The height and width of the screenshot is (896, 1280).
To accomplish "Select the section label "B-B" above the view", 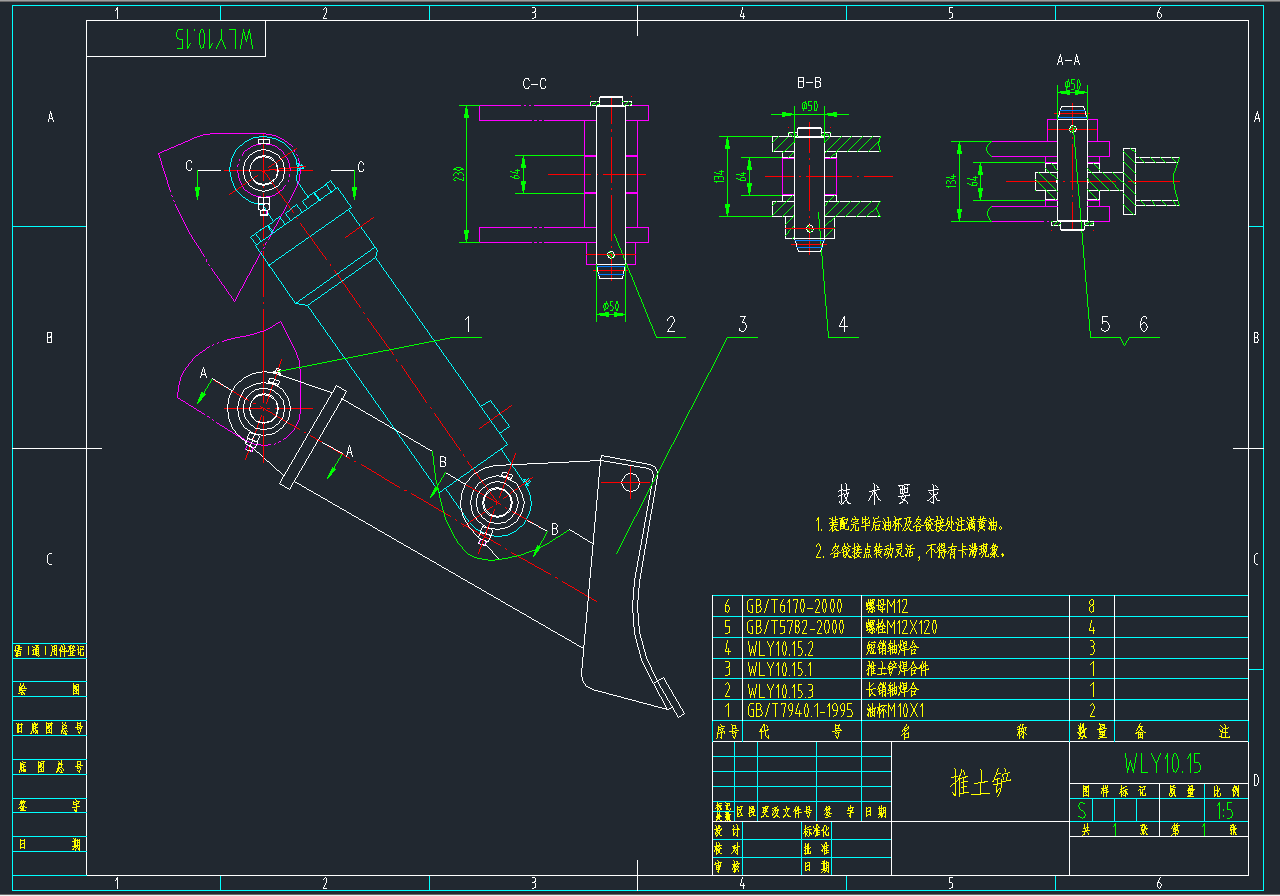I will tap(809, 82).
